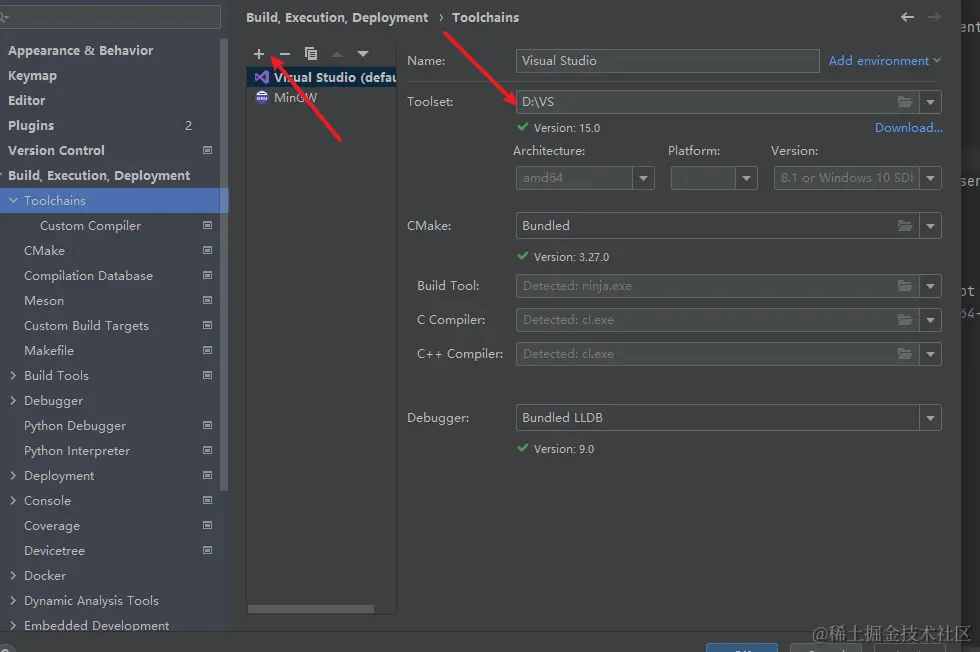Click the settings search box
980x652 pixels.
[110, 17]
